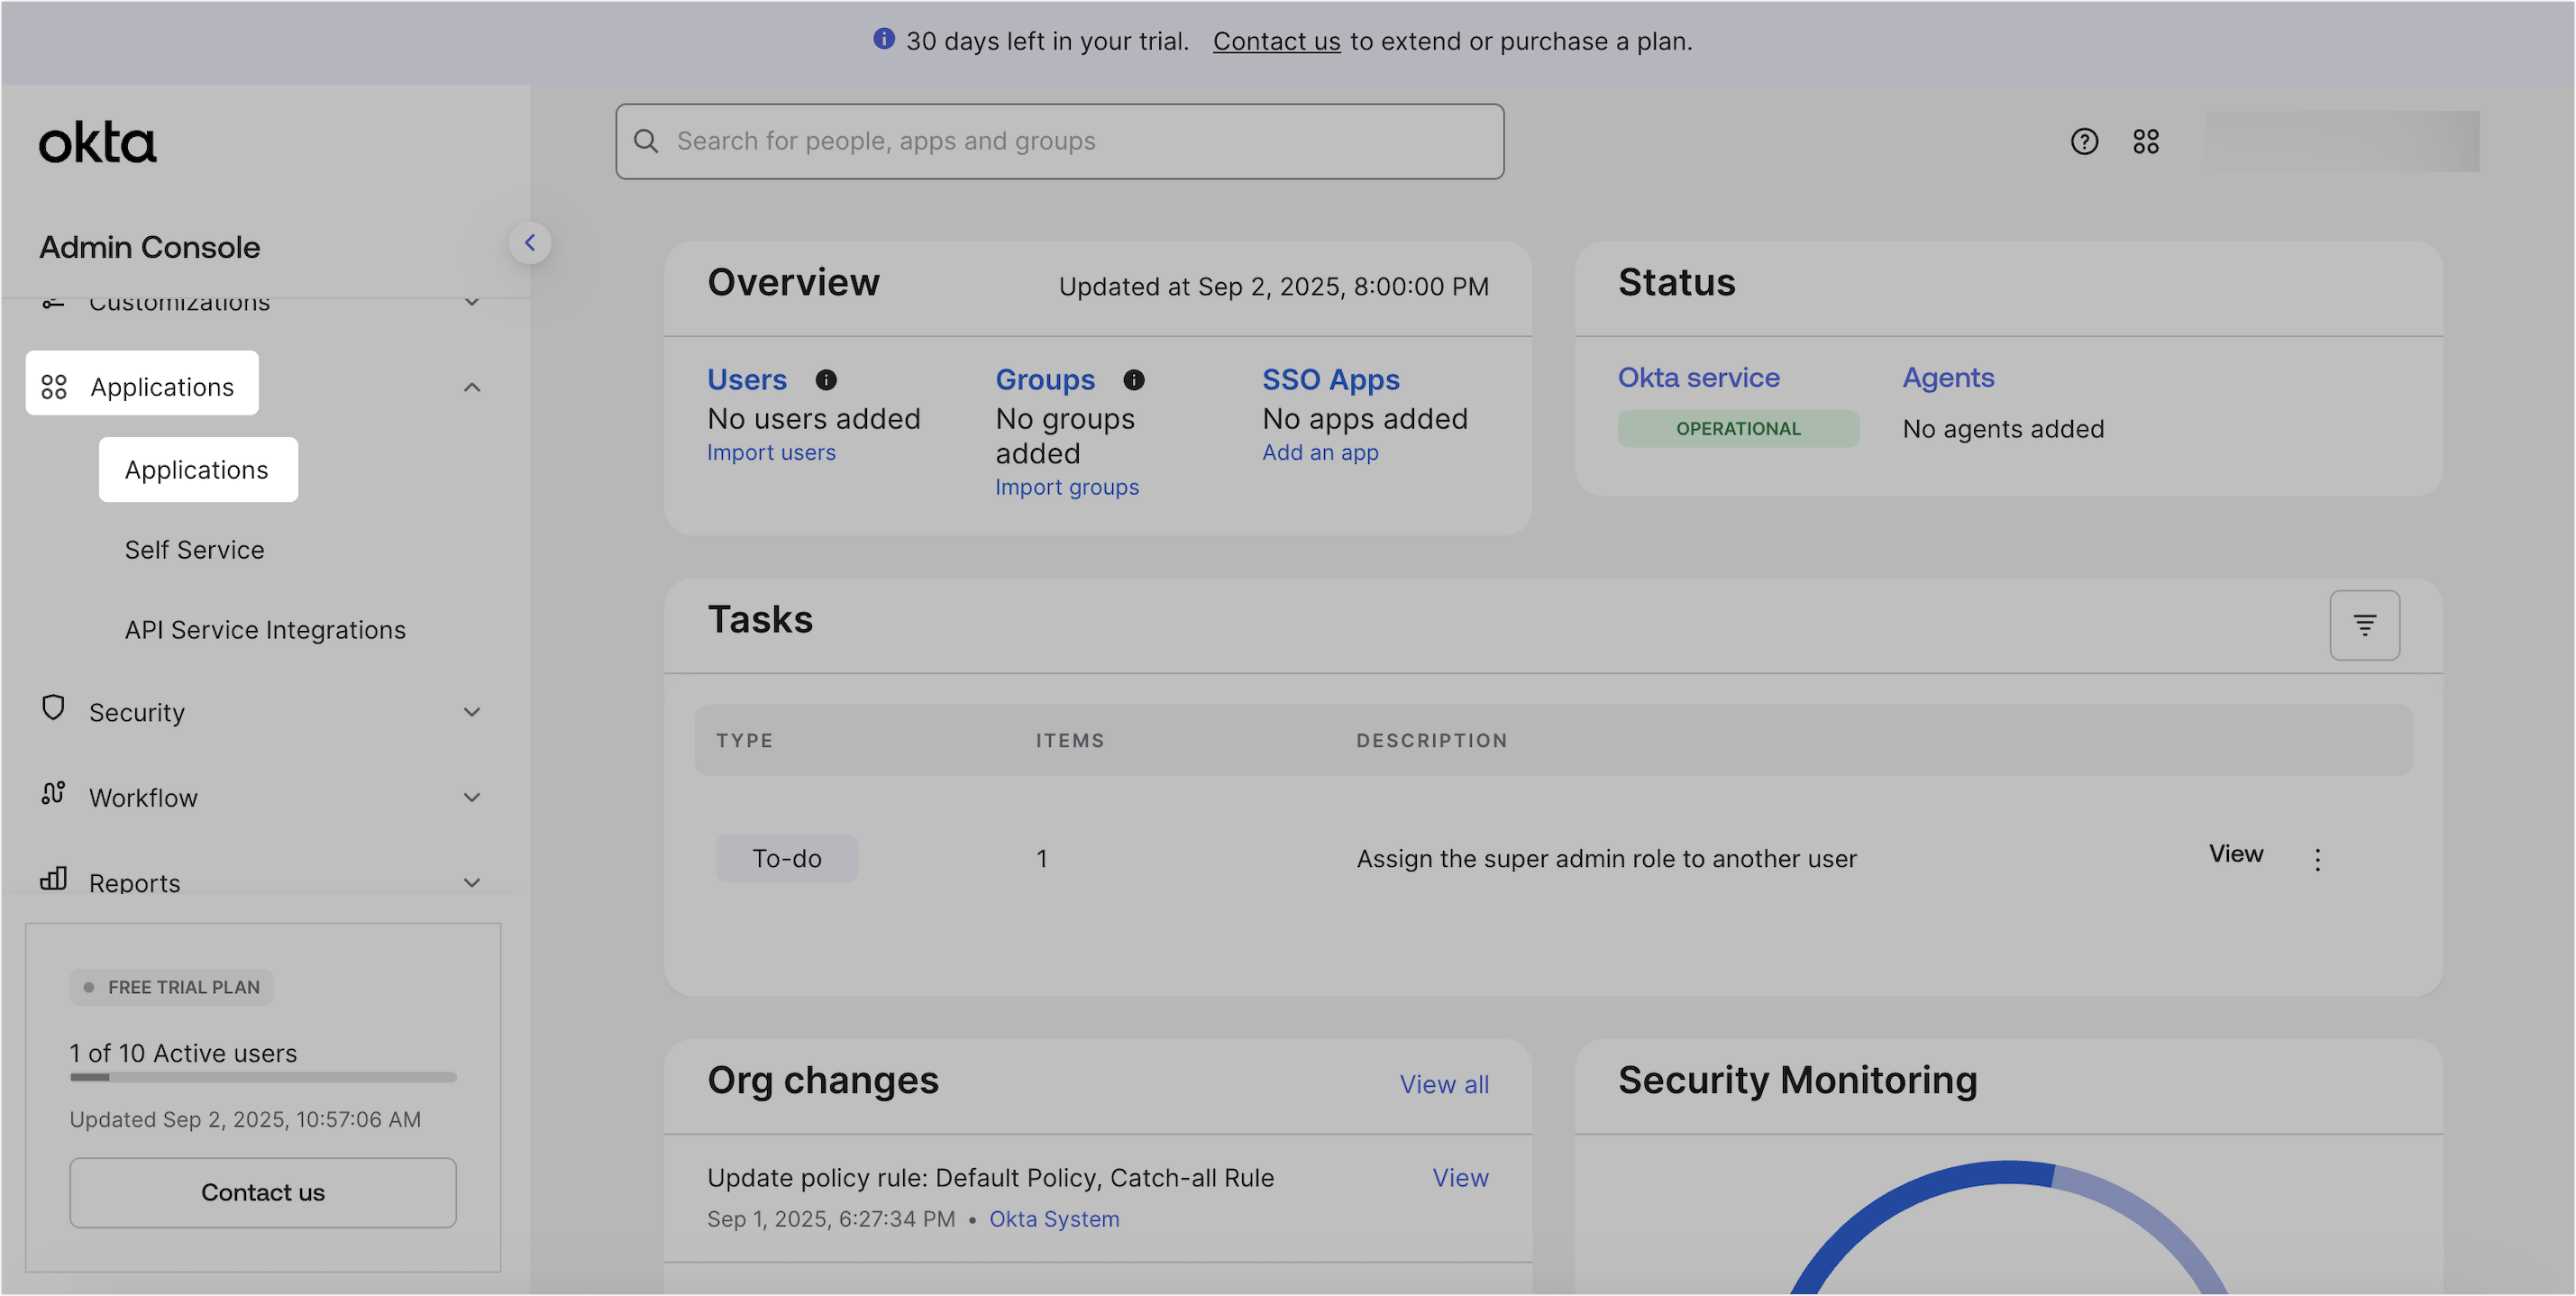Click the Add an app link
Viewport: 2576px width, 1296px height.
click(1320, 452)
